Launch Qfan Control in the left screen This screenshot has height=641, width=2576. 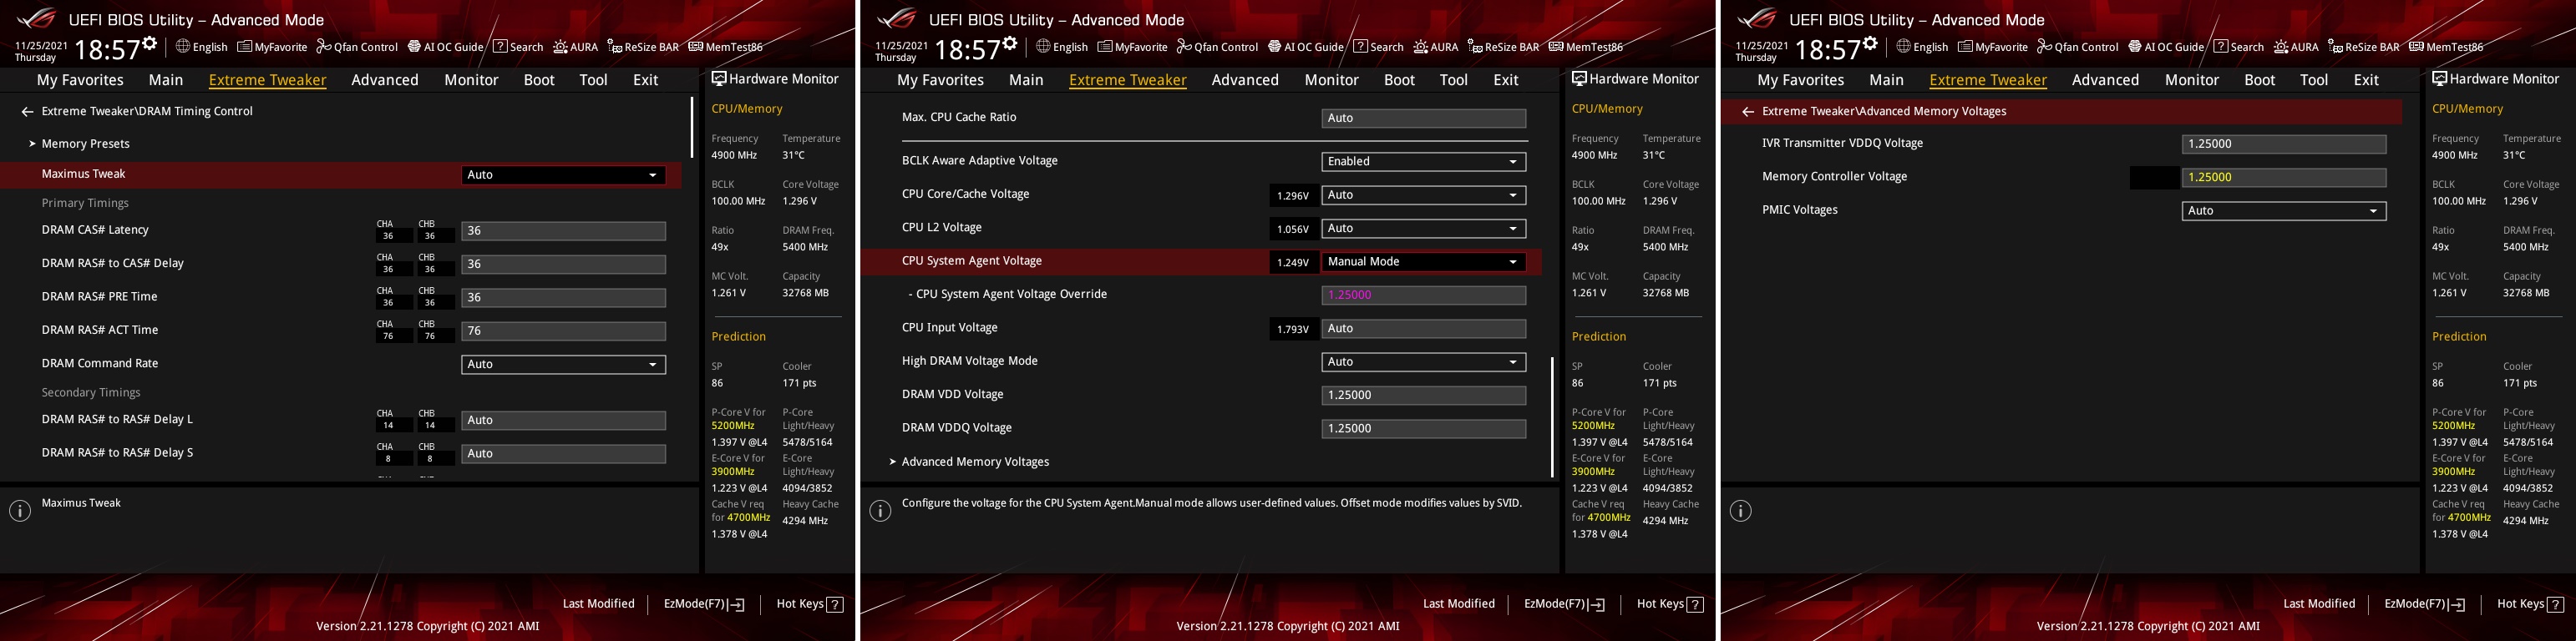(357, 47)
